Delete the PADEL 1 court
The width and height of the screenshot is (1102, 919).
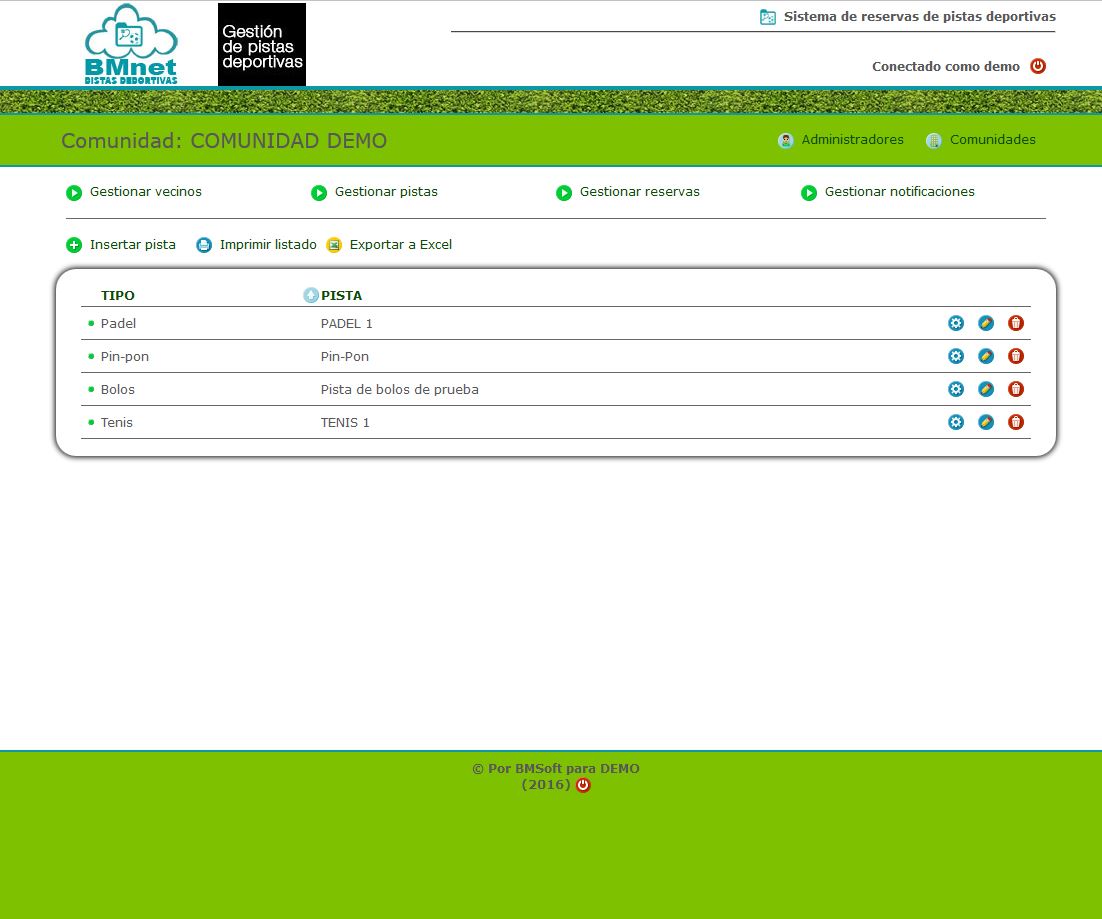click(1016, 323)
